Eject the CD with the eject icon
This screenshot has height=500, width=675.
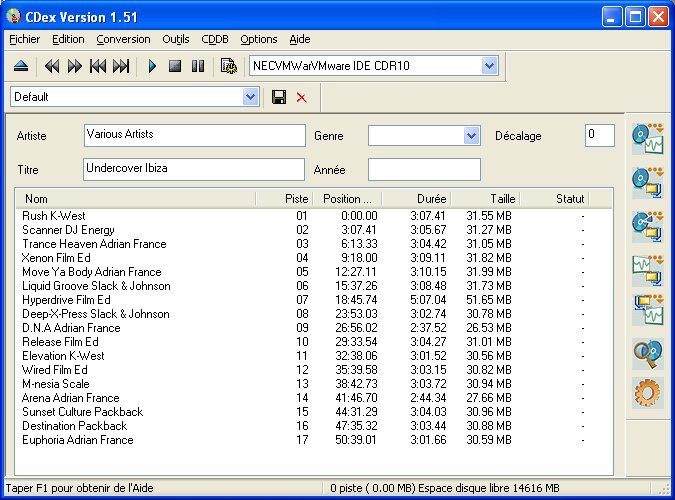pos(22,66)
